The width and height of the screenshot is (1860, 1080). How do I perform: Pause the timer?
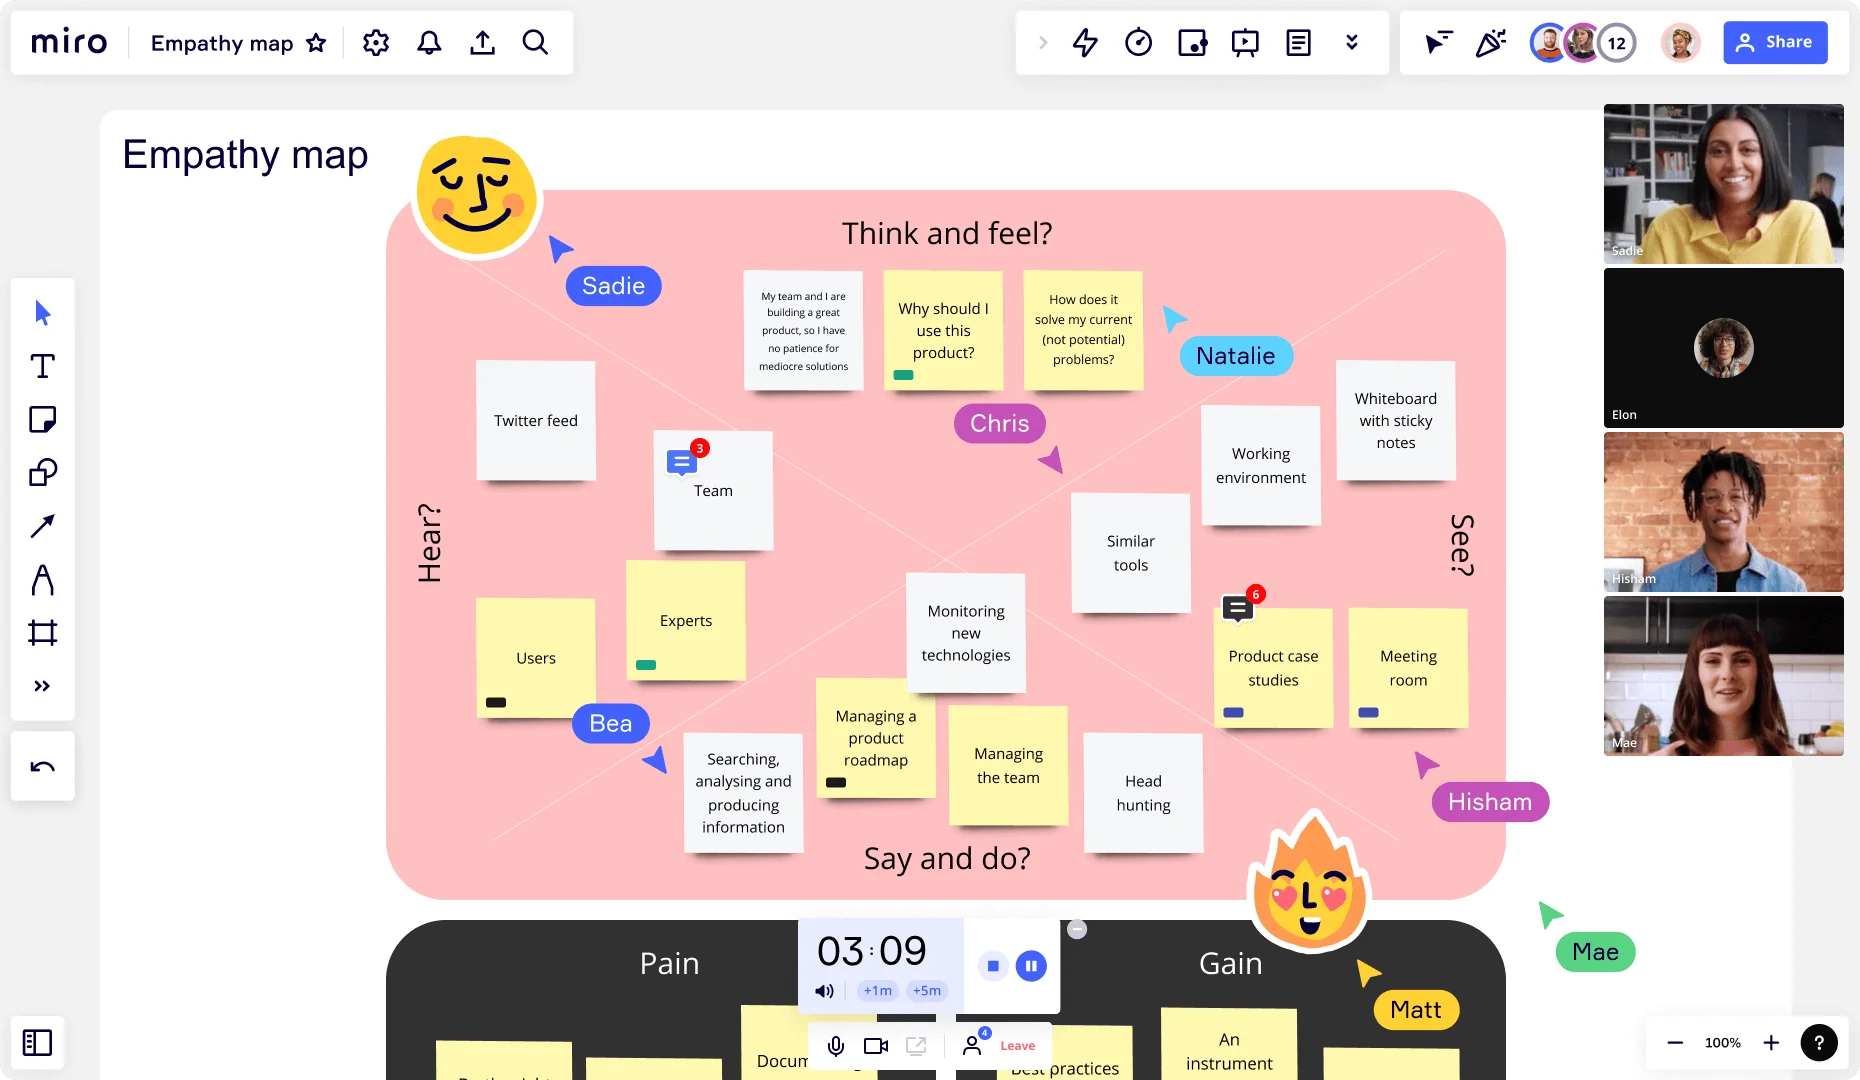click(1031, 966)
